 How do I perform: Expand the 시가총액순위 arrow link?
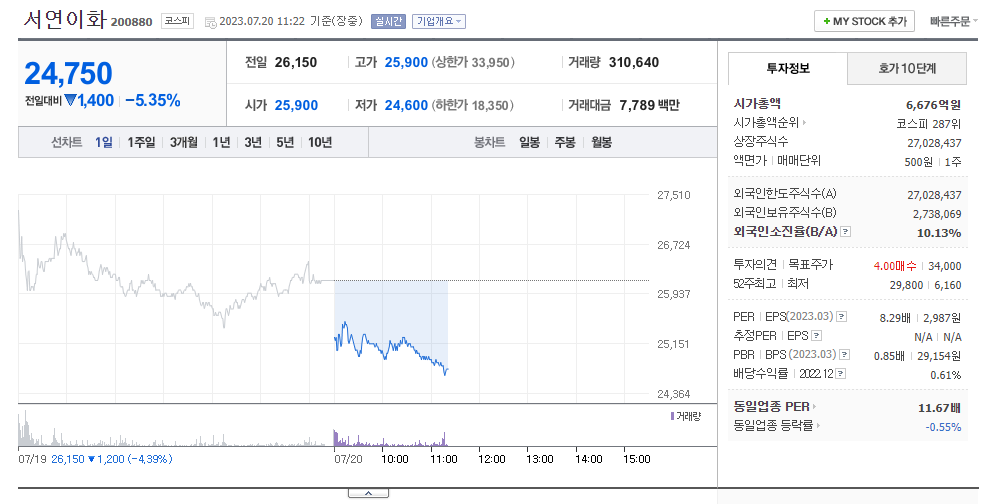click(769, 123)
